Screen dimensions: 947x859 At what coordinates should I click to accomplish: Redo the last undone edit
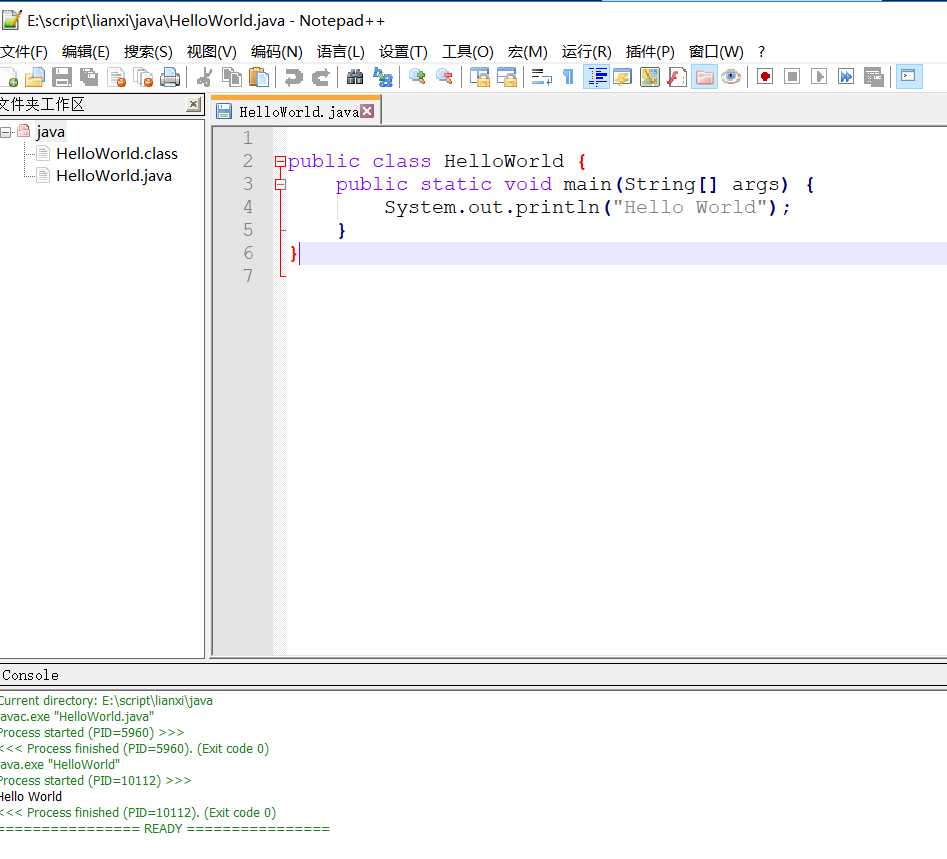coord(321,77)
